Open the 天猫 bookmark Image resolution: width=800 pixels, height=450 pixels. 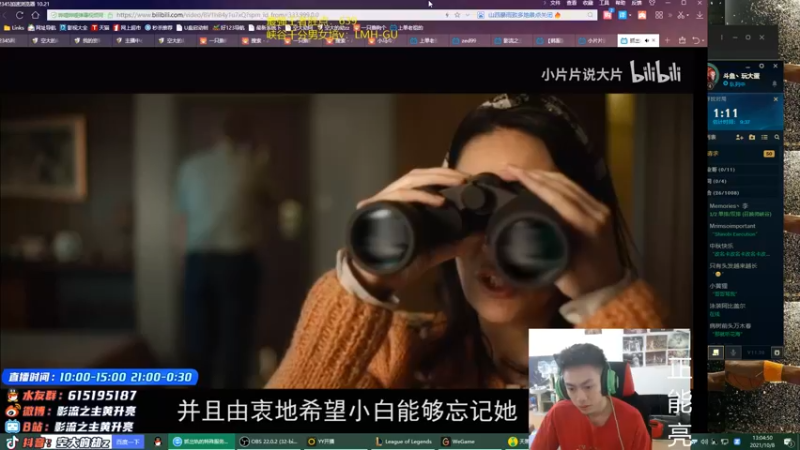(101, 28)
